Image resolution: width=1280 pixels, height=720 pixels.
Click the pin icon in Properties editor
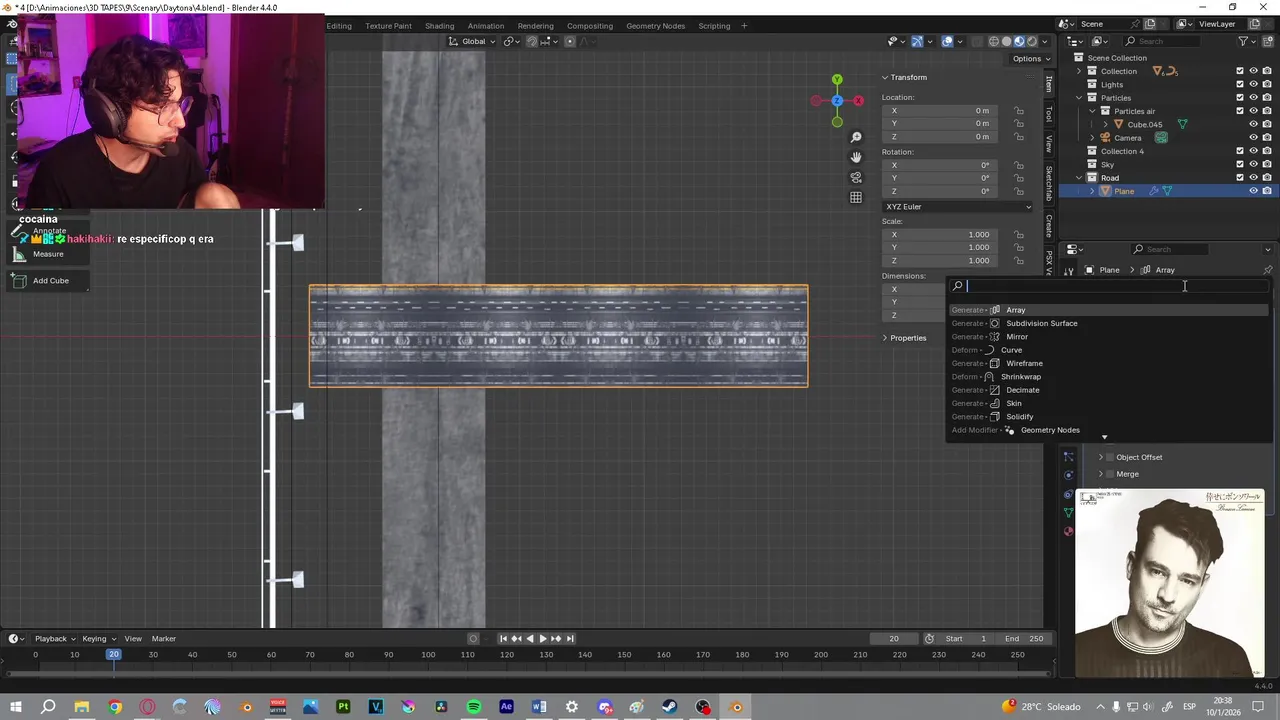pyautogui.click(x=1267, y=270)
